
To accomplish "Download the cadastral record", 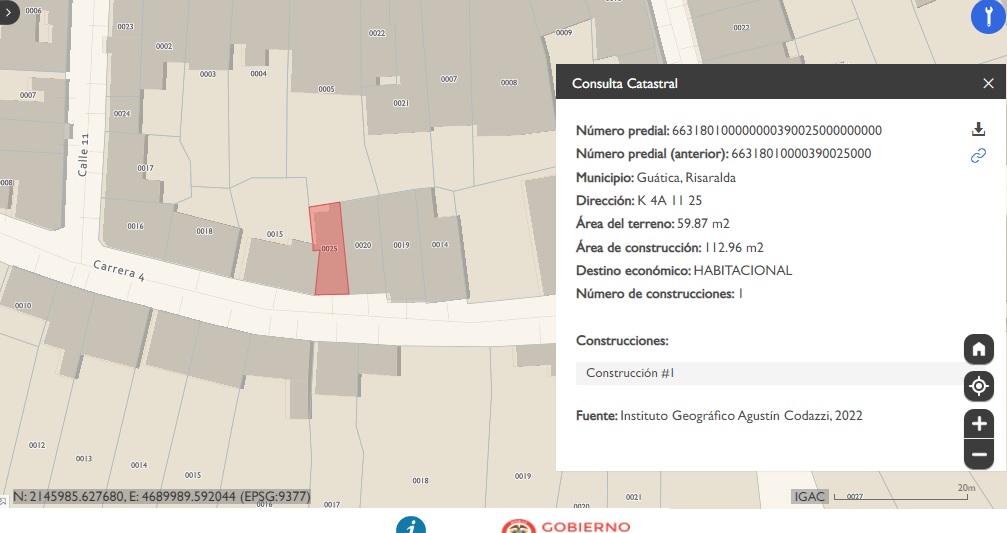I will pos(978,129).
